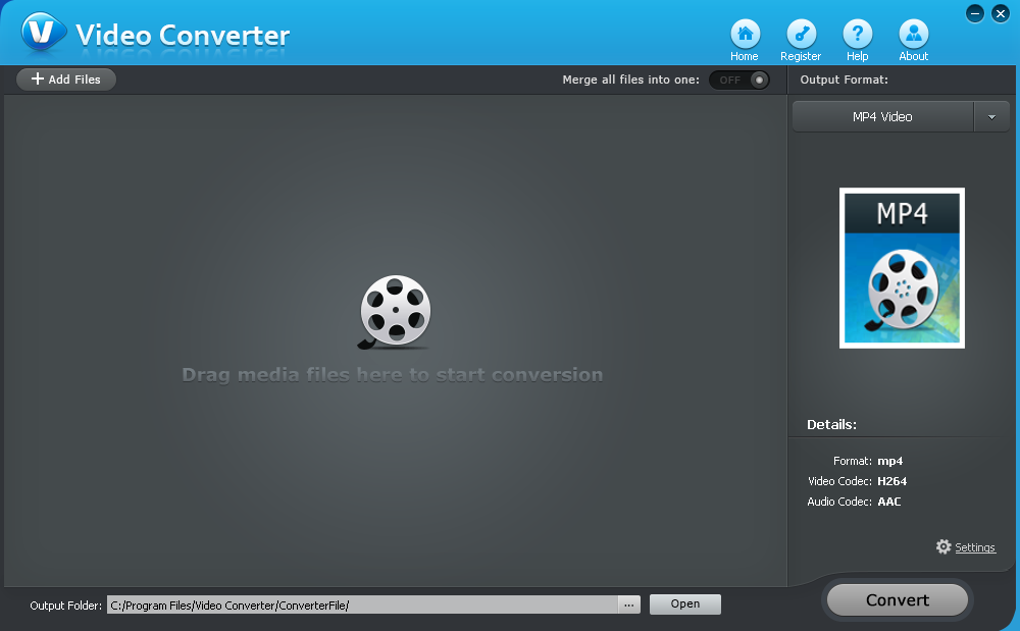The width and height of the screenshot is (1020, 631).
Task: Click the Add Files button
Action: (x=66, y=79)
